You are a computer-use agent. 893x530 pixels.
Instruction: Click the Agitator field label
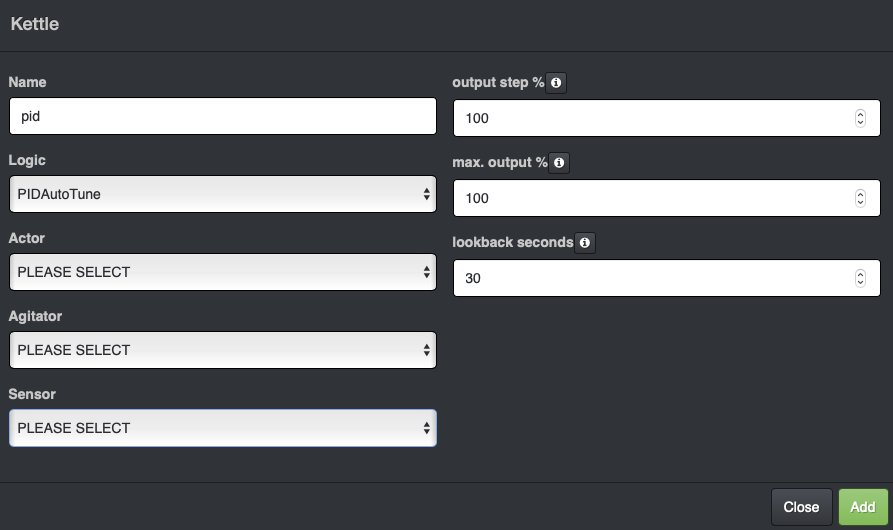click(35, 316)
